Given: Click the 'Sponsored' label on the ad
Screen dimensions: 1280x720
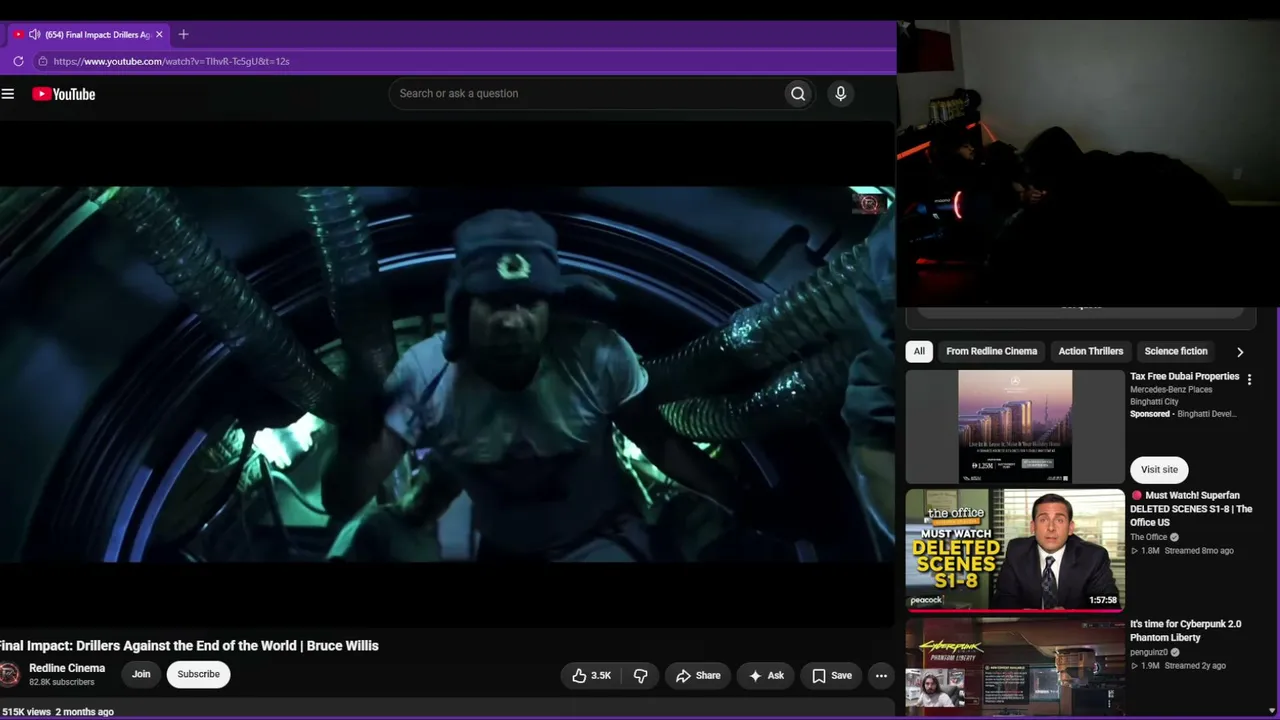Looking at the screenshot, I should point(1150,414).
